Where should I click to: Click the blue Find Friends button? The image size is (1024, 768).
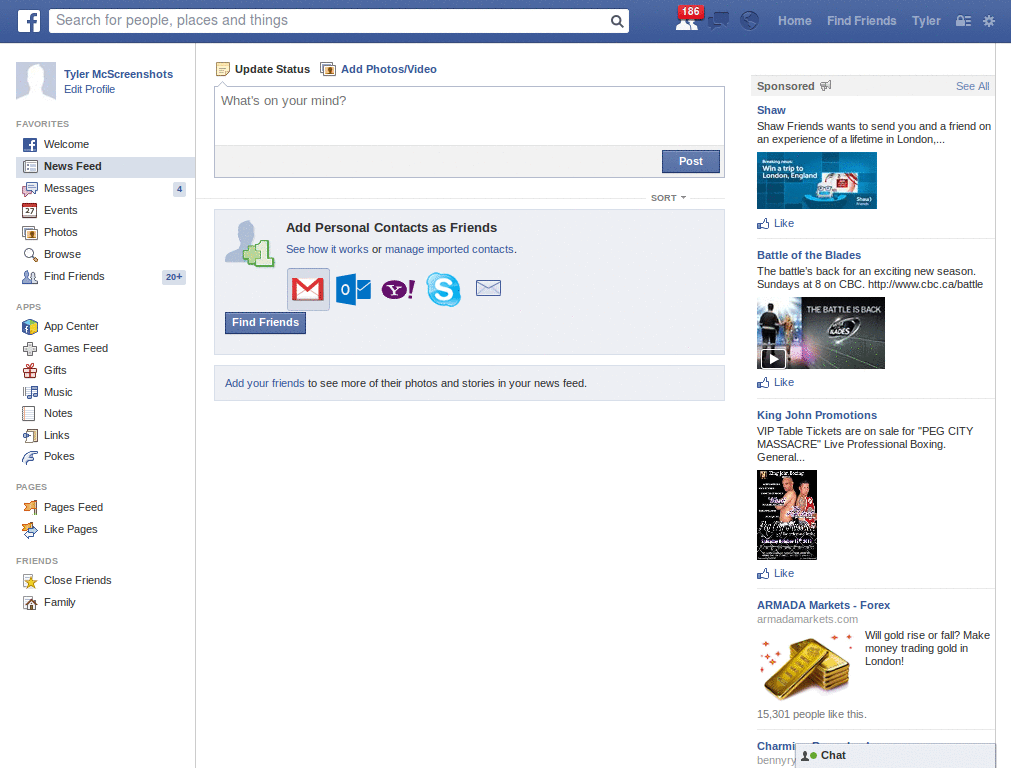(265, 323)
